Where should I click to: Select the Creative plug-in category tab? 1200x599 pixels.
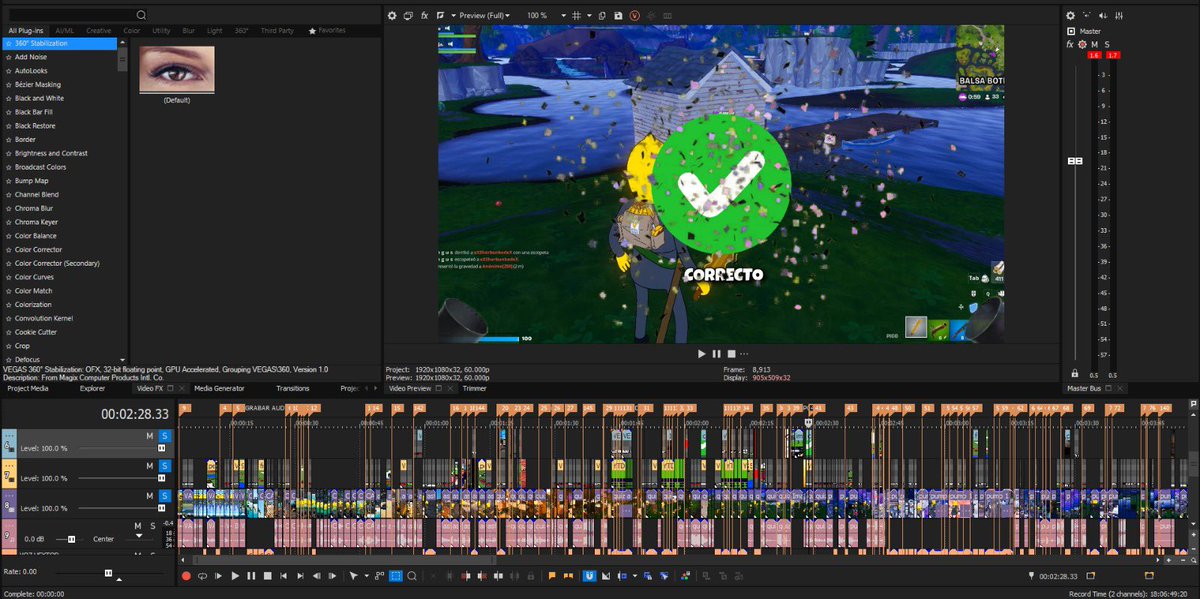[99, 31]
